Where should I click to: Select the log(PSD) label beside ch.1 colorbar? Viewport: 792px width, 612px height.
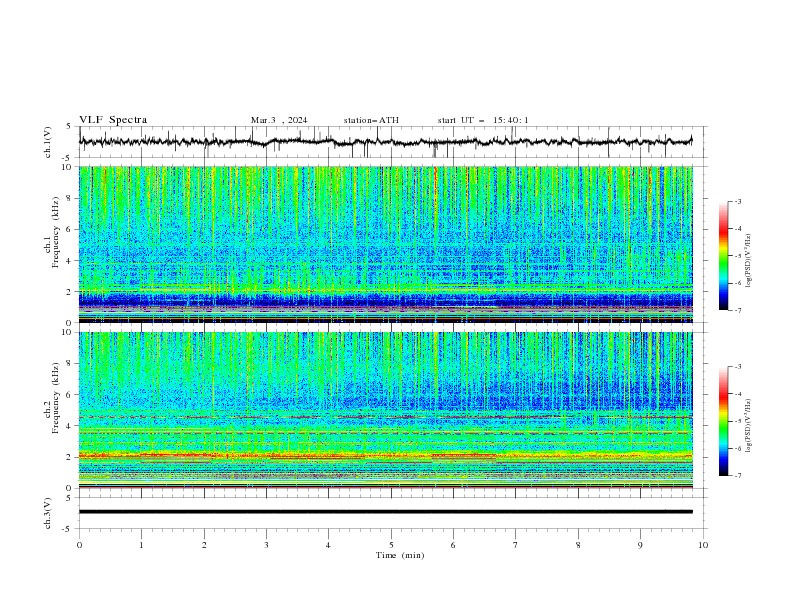coord(748,261)
